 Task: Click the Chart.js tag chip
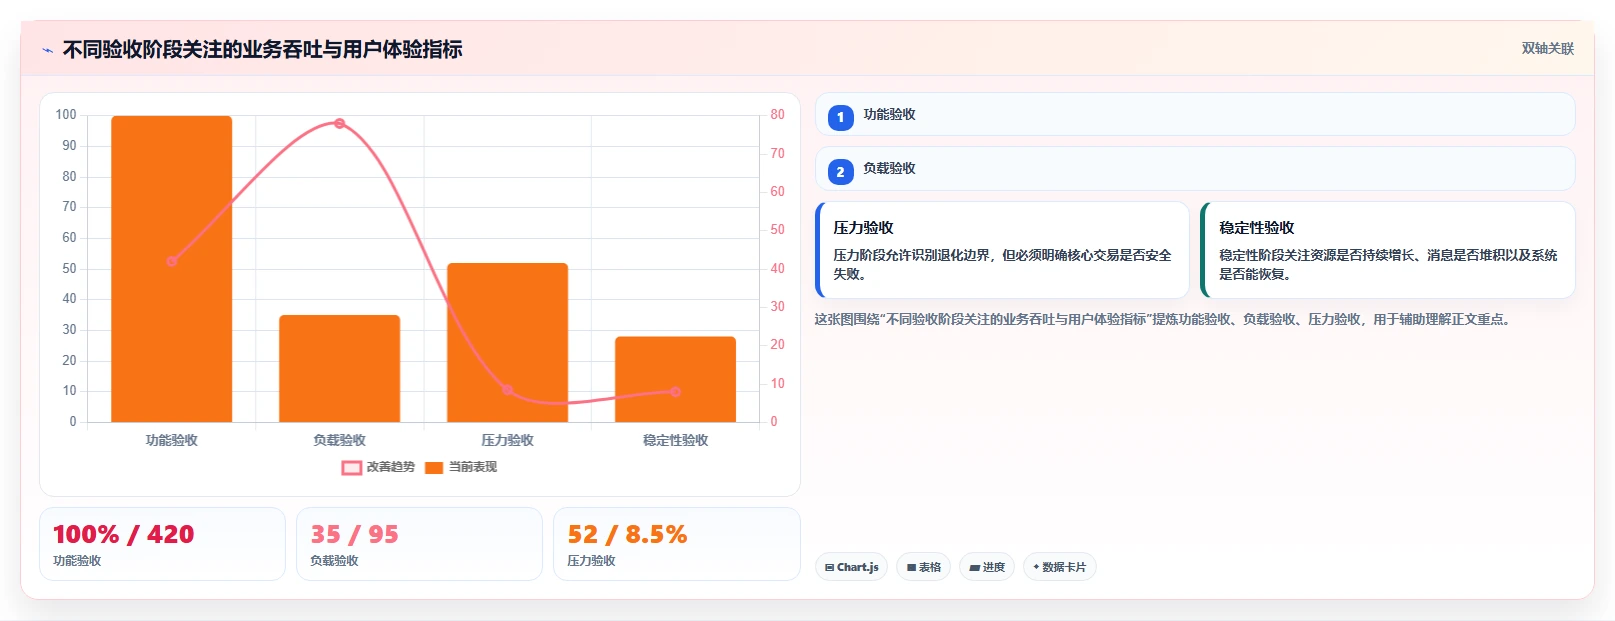851,567
